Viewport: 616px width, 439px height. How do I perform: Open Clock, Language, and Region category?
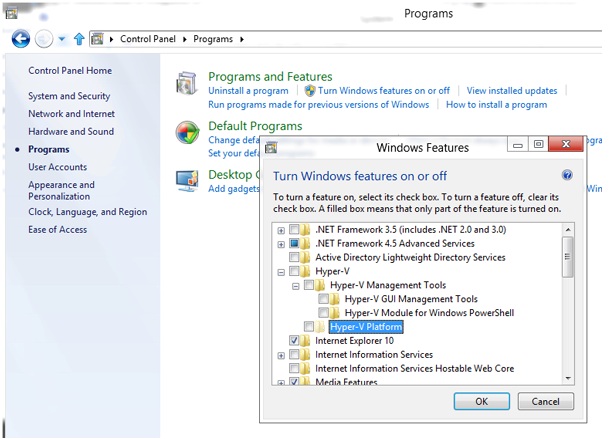pos(88,212)
